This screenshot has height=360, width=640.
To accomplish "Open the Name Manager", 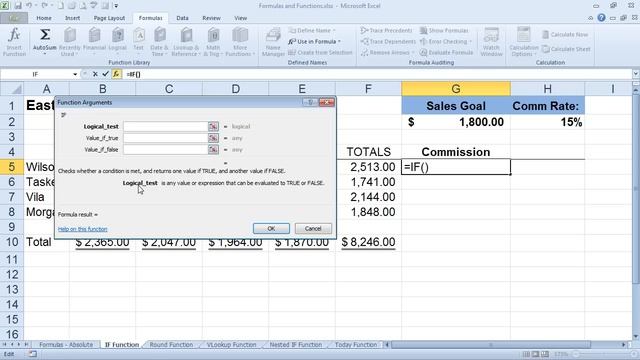I will (273, 42).
